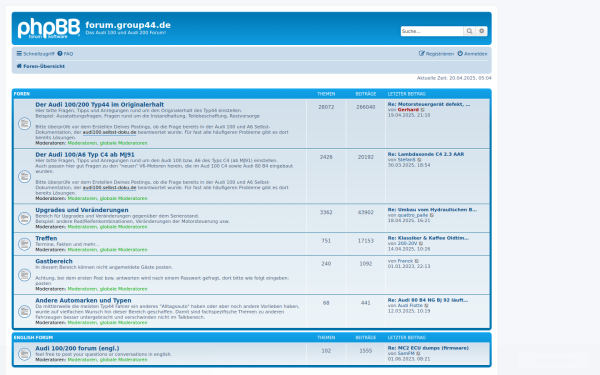
Task: Open last post Re: Motorsteuergerät defekt
Action: pyautogui.click(x=429, y=104)
